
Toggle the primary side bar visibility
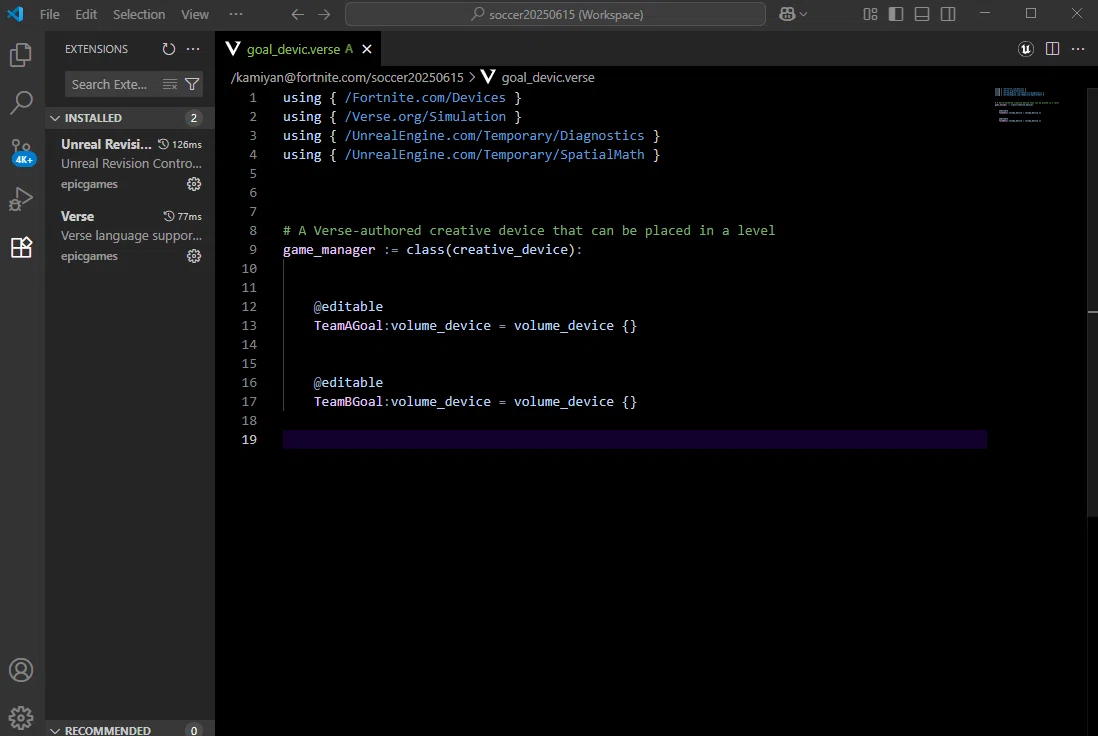(896, 14)
